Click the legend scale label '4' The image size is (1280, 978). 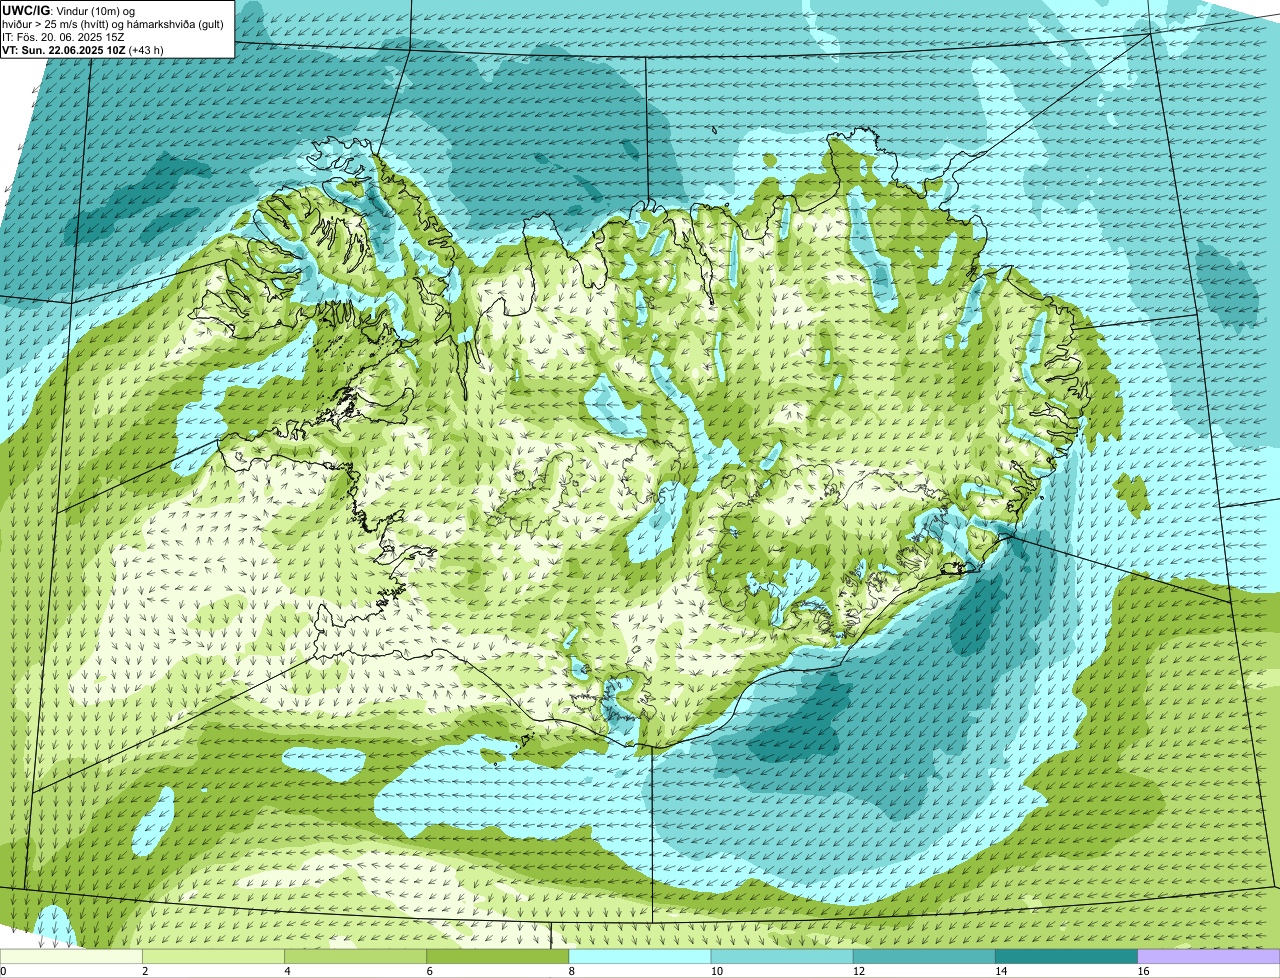click(287, 971)
